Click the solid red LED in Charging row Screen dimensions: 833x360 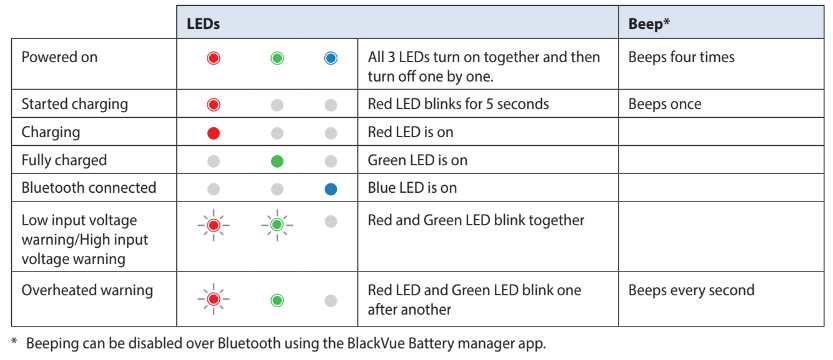point(214,133)
